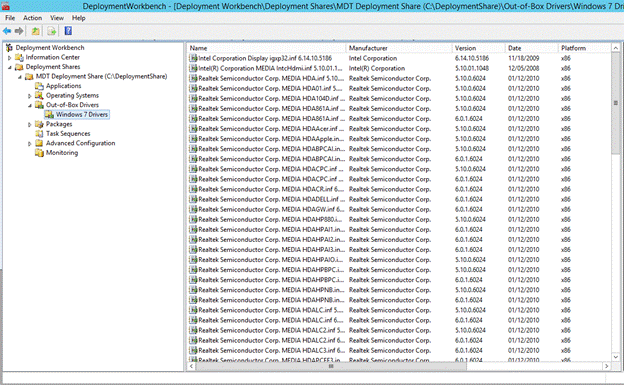
Task: Select the Realtek MEDIA HDACR.inf row
Action: (399, 189)
